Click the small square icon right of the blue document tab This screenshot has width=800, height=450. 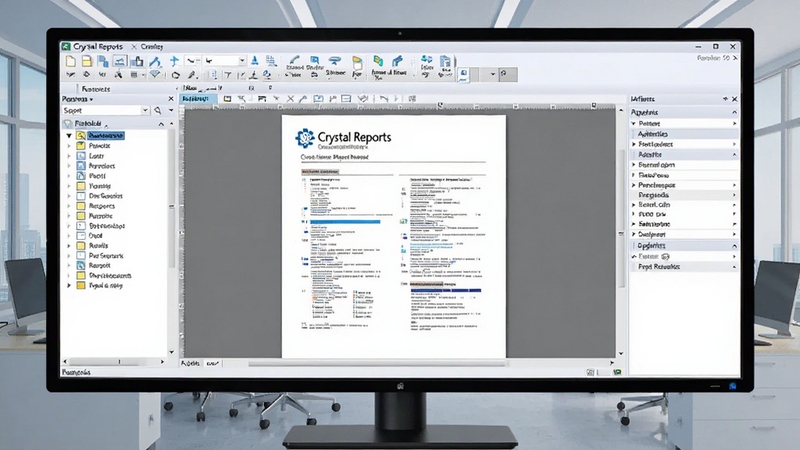pos(228,98)
